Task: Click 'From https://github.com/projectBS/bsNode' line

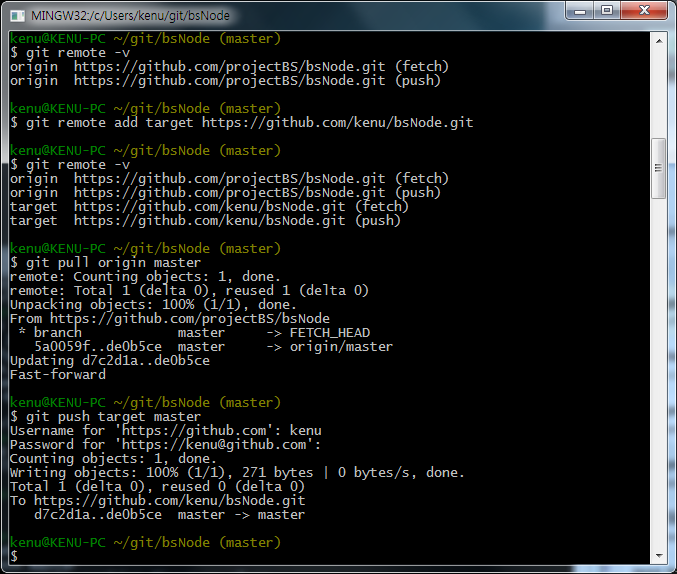Action: point(170,319)
